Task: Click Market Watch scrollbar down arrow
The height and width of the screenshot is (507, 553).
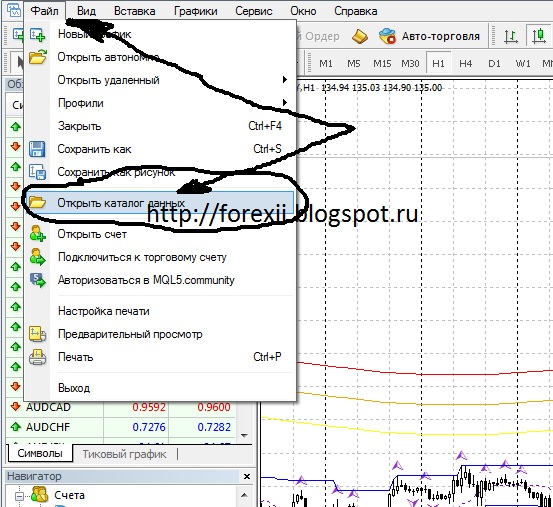Action: [244, 436]
